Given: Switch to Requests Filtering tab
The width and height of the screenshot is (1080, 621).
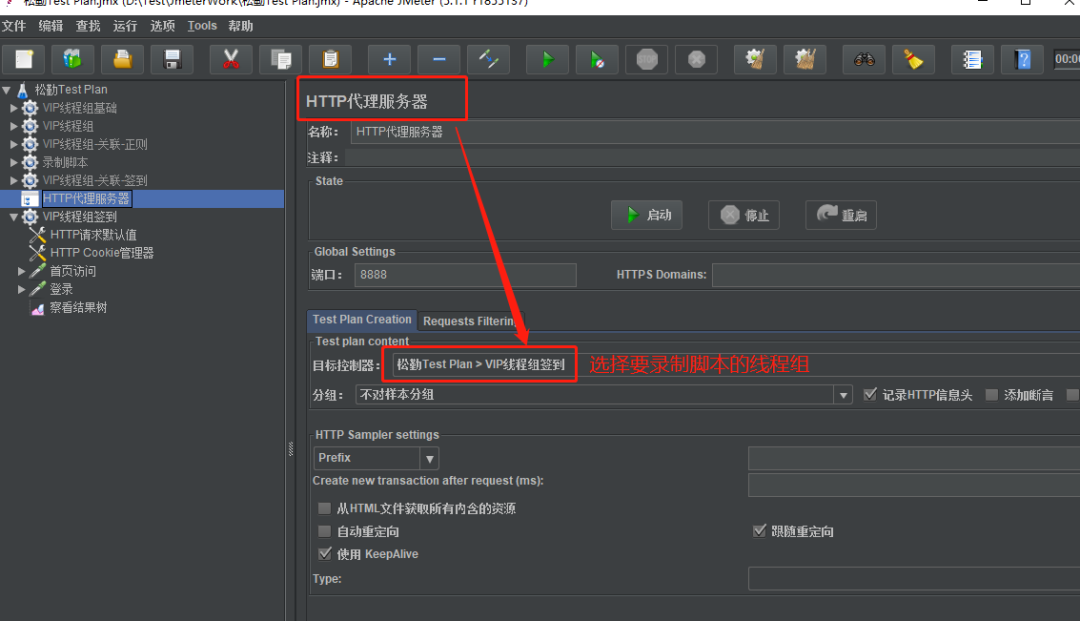Looking at the screenshot, I should tap(471, 321).
